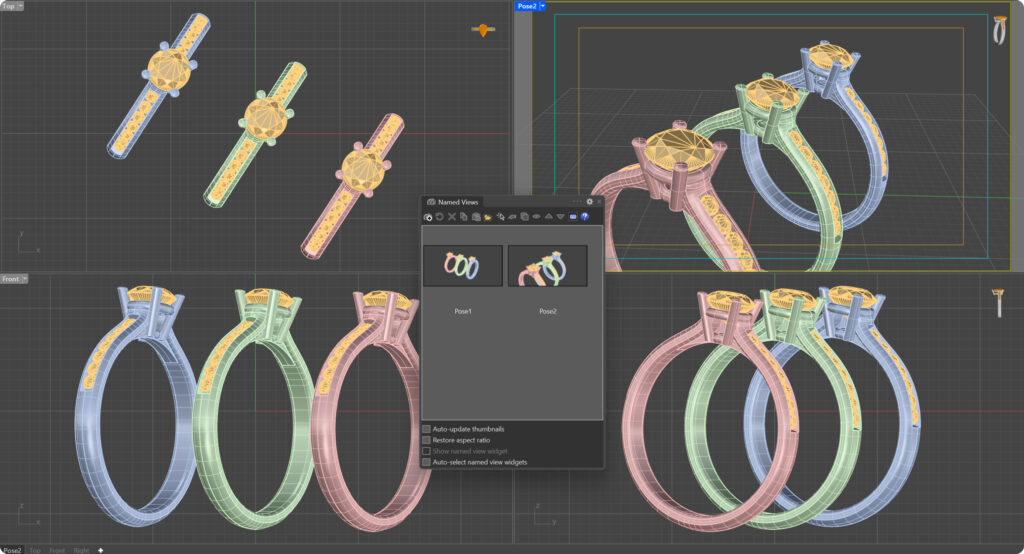Select the Pose1 named view thumbnail
The width and height of the screenshot is (1024, 554).
pyautogui.click(x=462, y=266)
